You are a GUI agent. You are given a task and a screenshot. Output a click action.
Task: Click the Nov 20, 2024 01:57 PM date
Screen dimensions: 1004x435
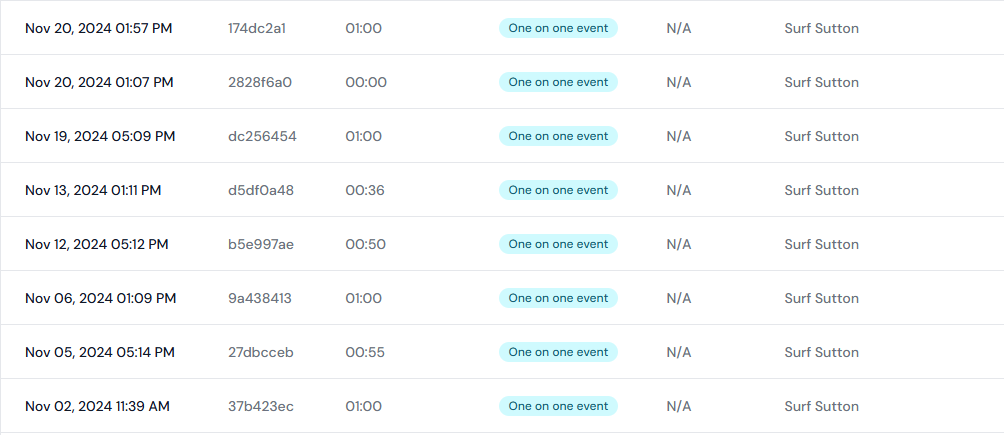pyautogui.click(x=98, y=28)
